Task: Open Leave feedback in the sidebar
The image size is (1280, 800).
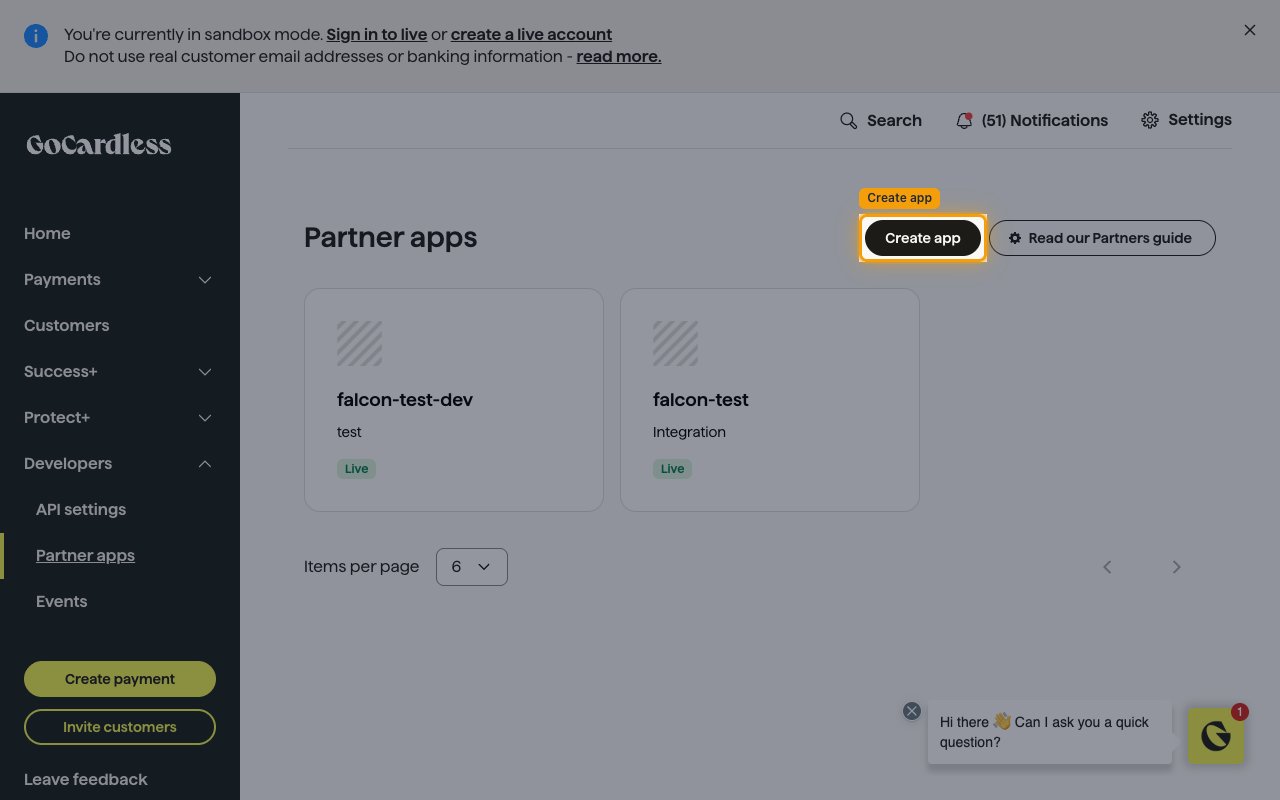Action: 86,779
